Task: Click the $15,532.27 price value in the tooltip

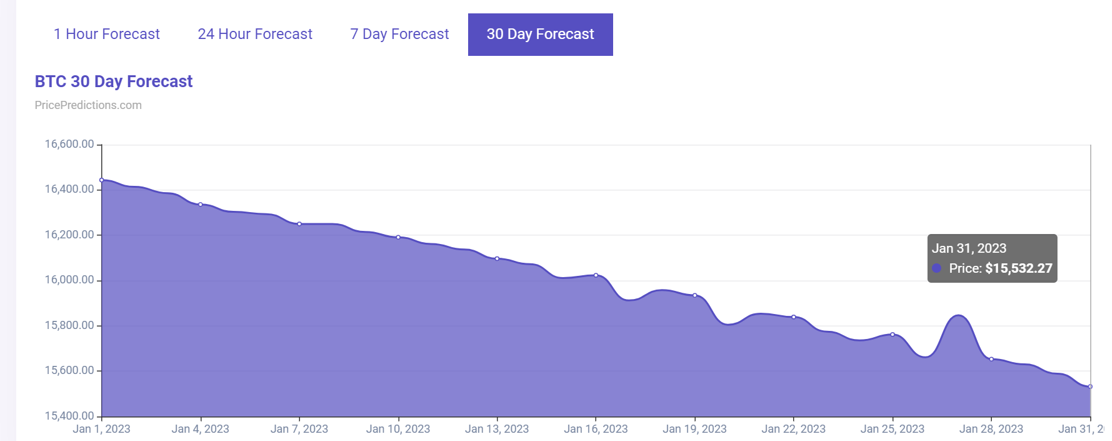Action: pos(1019,268)
